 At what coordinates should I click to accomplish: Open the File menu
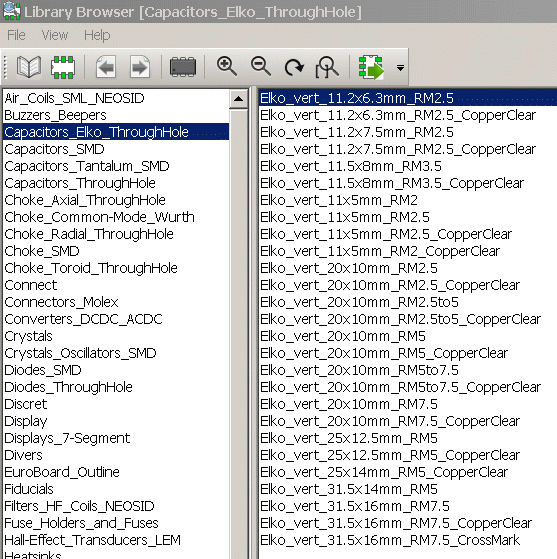point(16,35)
